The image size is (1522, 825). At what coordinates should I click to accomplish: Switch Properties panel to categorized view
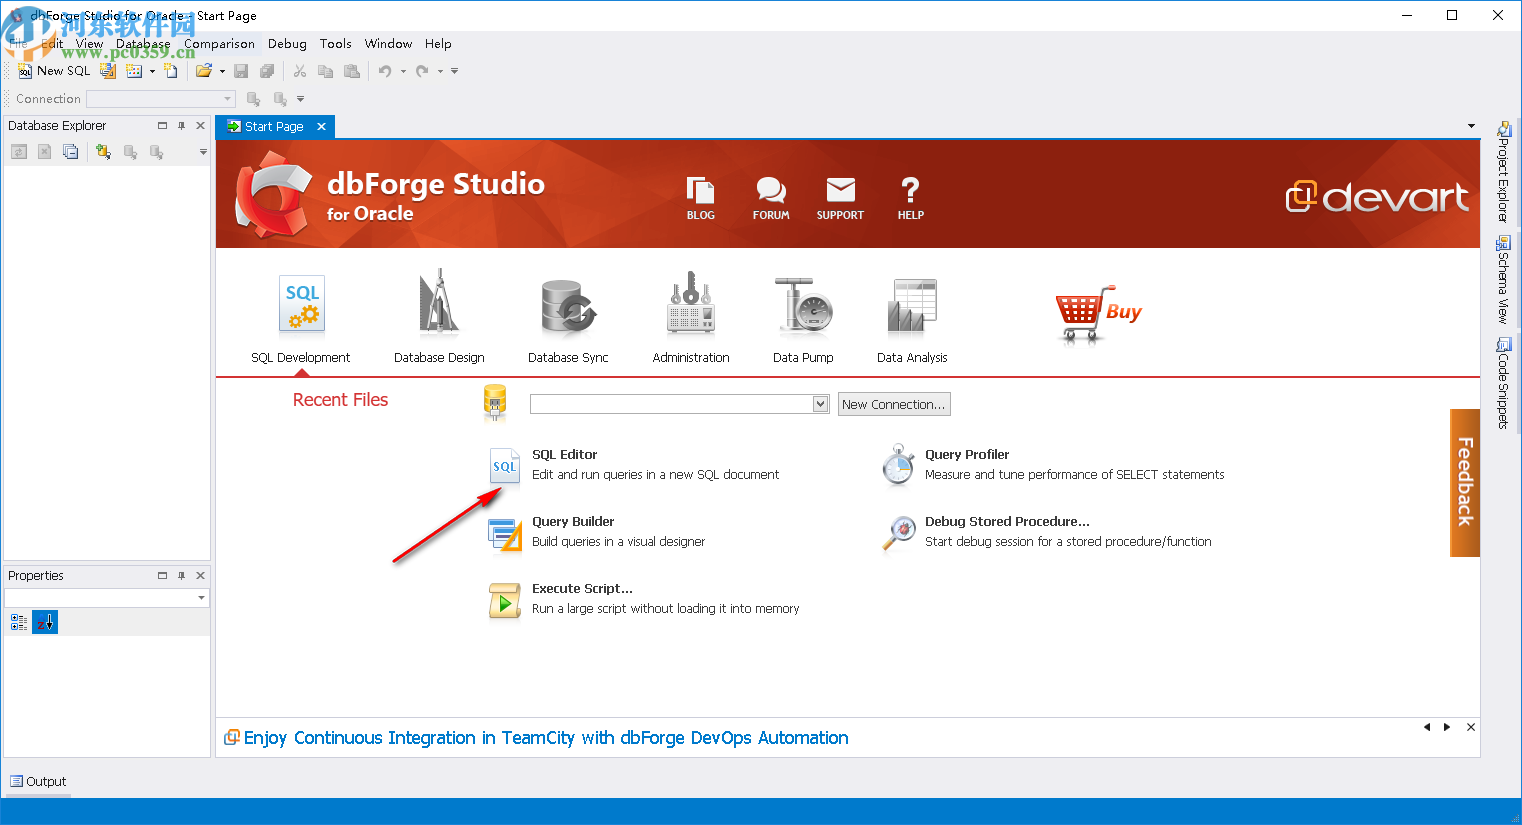tap(18, 621)
